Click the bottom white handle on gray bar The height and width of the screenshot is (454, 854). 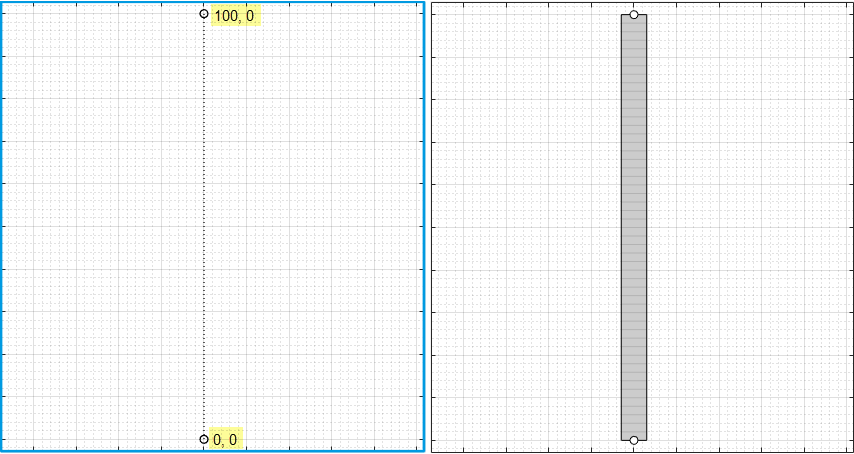[634, 440]
